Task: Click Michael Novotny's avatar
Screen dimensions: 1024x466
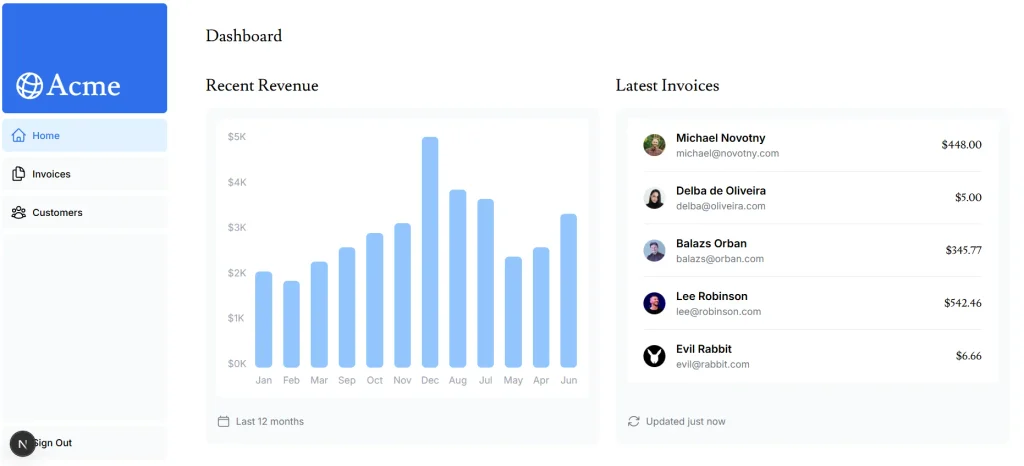Action: click(x=654, y=145)
